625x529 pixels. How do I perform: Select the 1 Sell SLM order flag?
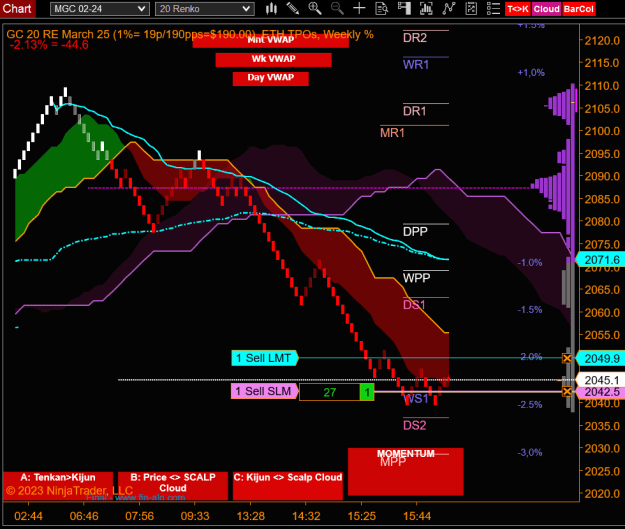265,391
